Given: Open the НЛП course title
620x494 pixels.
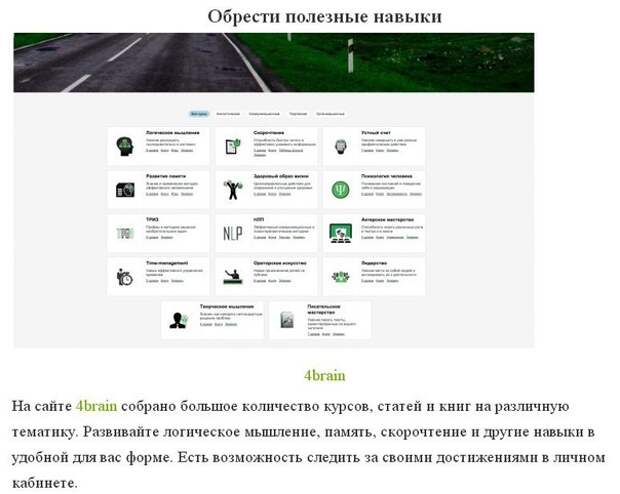Looking at the screenshot, I should tap(259, 220).
